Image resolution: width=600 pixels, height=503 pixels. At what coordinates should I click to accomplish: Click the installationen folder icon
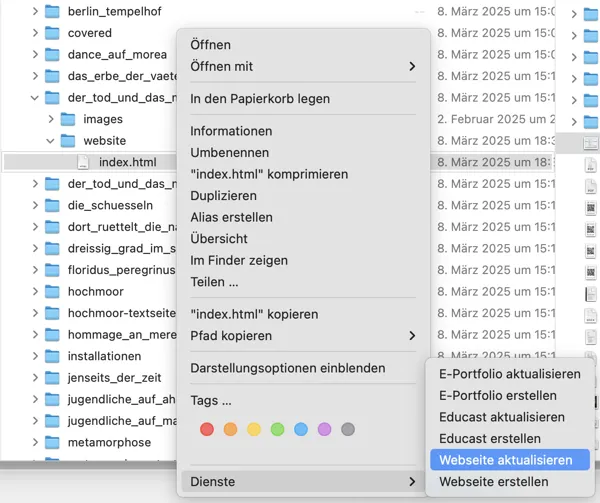pos(52,356)
